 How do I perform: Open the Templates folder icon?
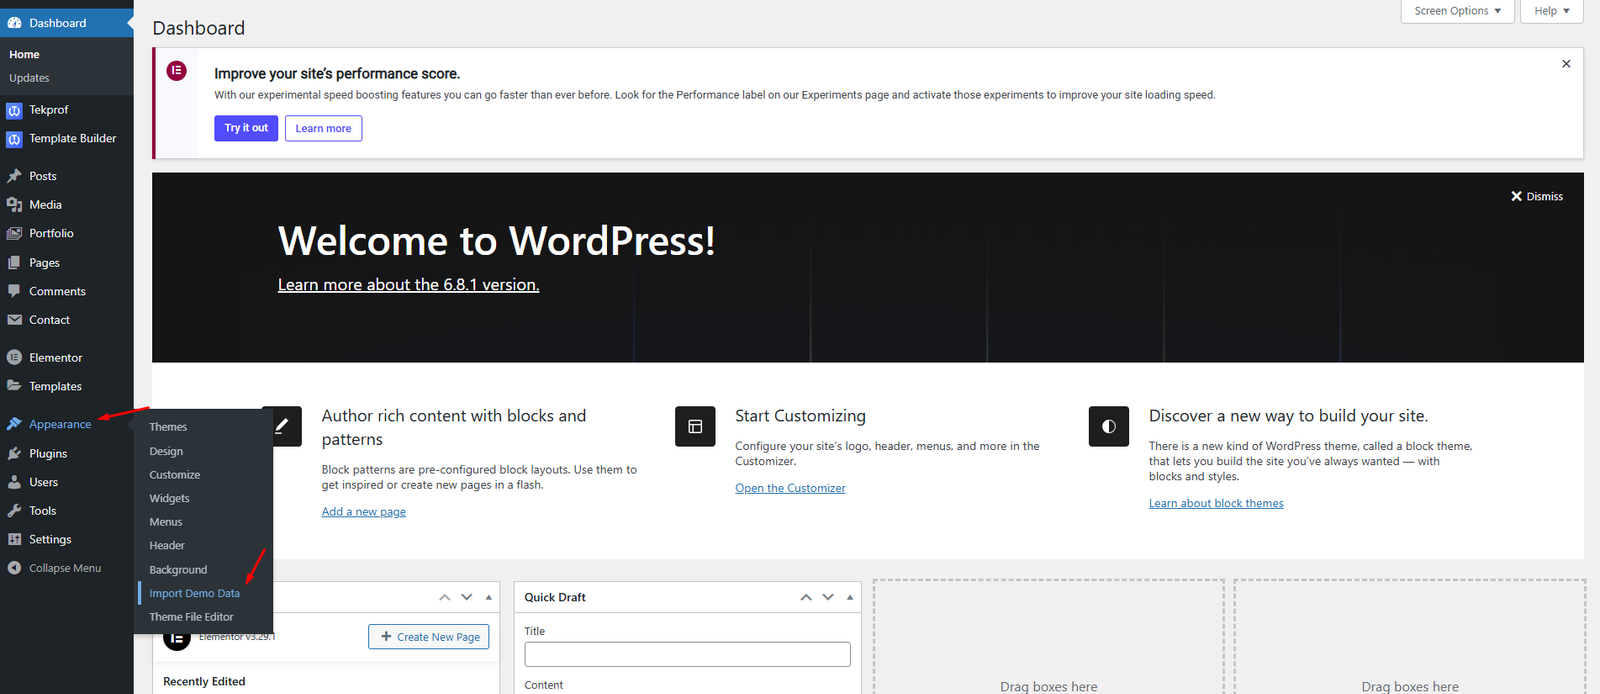pos(14,386)
